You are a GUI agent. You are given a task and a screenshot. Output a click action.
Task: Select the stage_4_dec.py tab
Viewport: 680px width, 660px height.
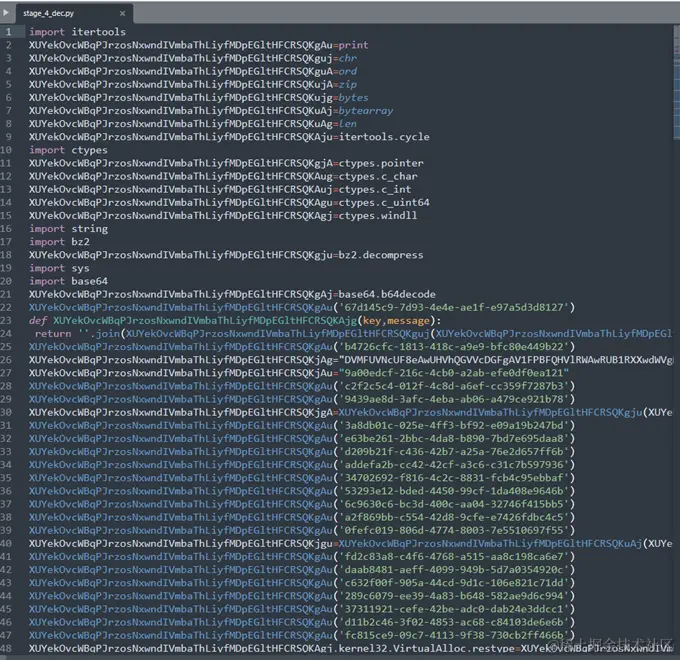point(74,13)
